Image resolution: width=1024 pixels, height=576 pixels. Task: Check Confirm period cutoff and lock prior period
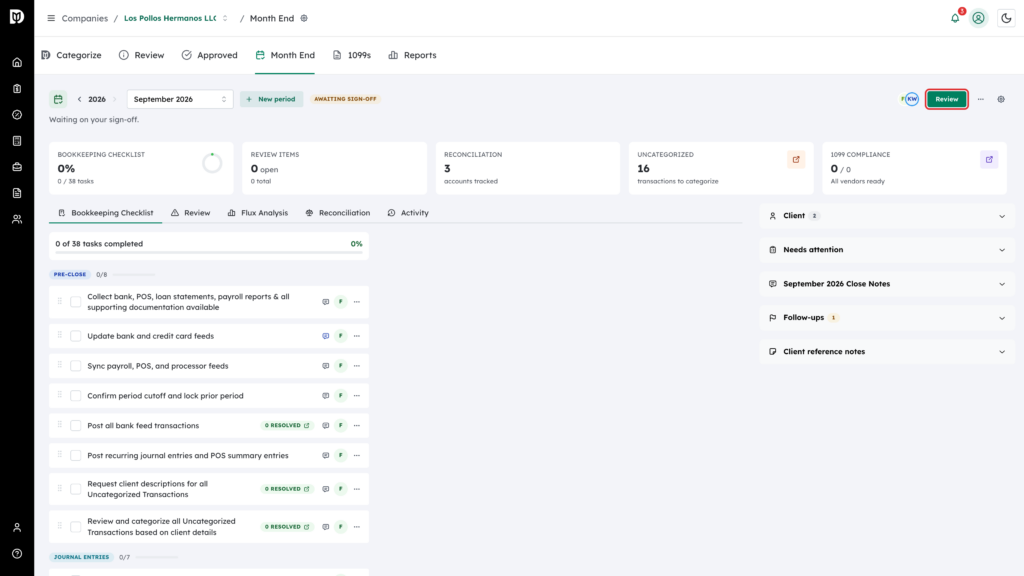pyautogui.click(x=76, y=396)
